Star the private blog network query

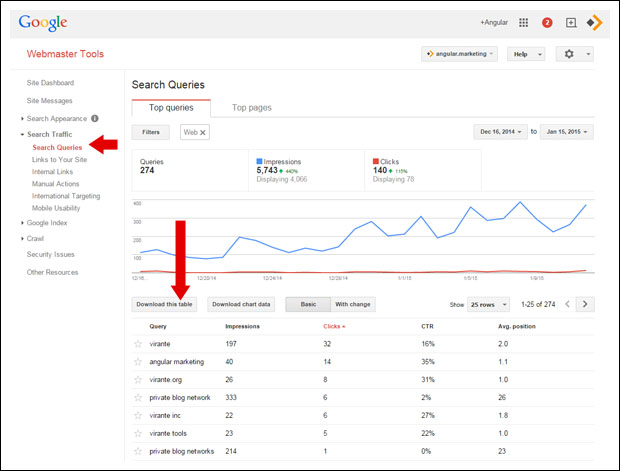coord(138,397)
